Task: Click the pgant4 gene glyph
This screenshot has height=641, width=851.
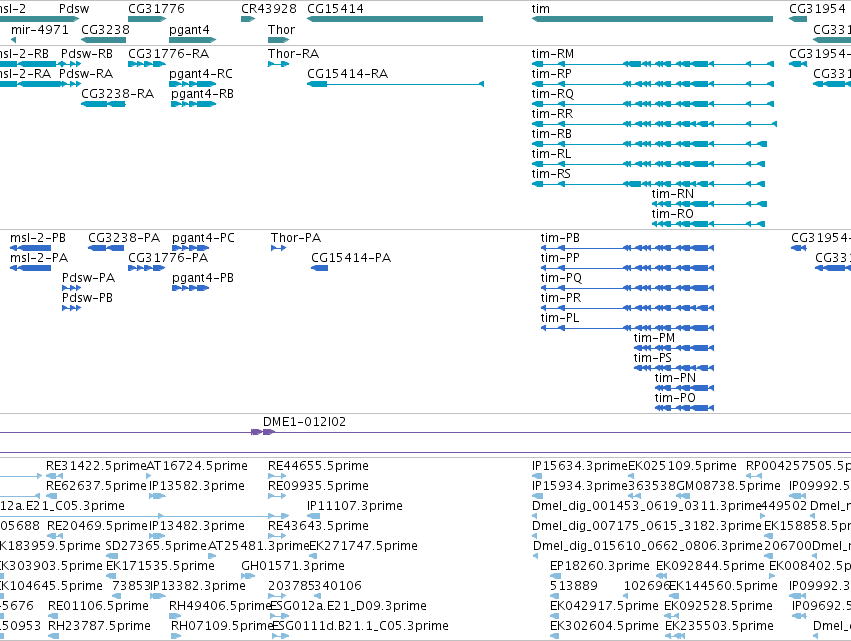Action: click(193, 40)
